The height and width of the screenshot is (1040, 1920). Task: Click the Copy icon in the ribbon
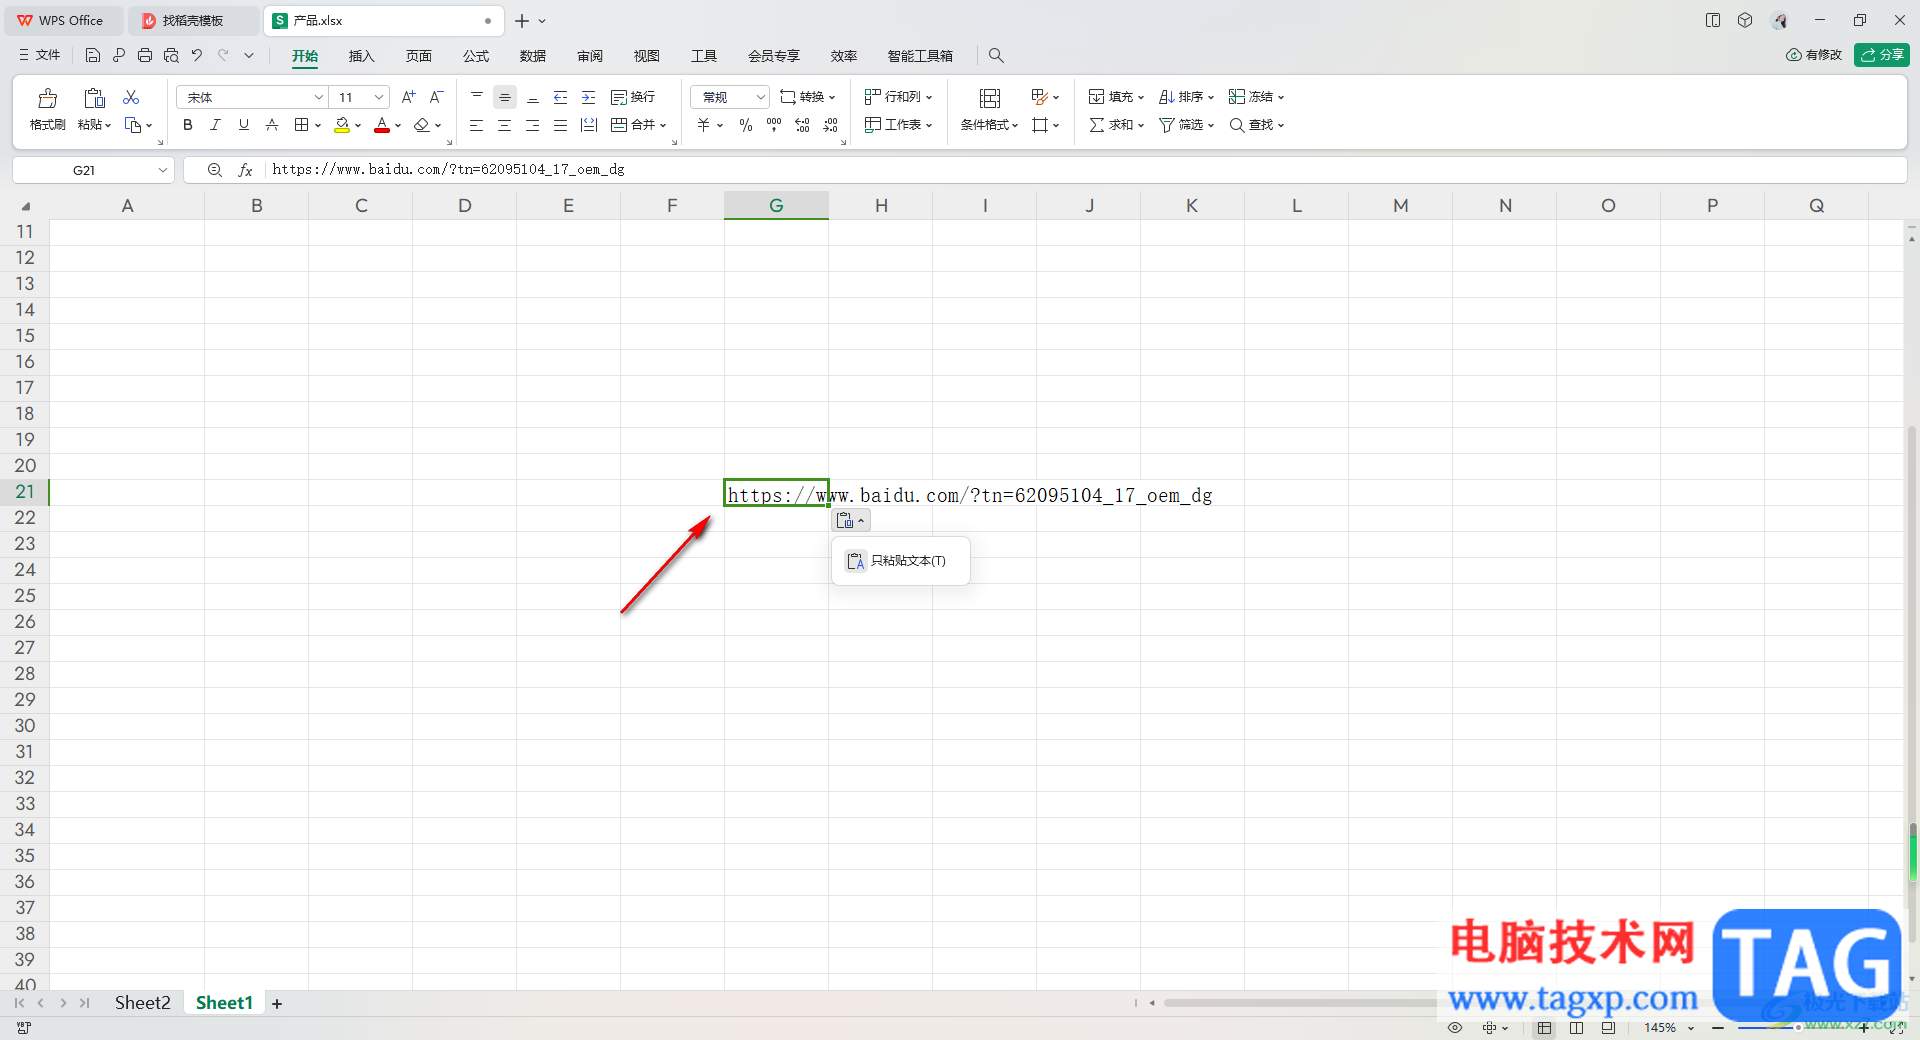(x=133, y=125)
